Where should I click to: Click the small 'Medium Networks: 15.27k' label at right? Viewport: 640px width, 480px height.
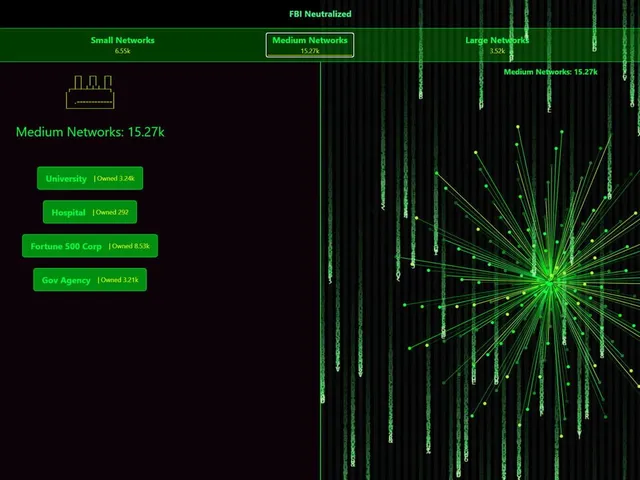[550, 72]
